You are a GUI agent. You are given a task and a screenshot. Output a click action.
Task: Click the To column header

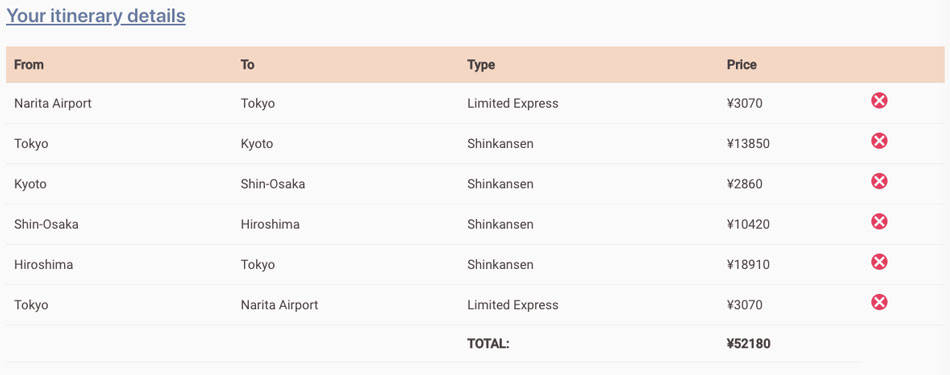(x=247, y=64)
